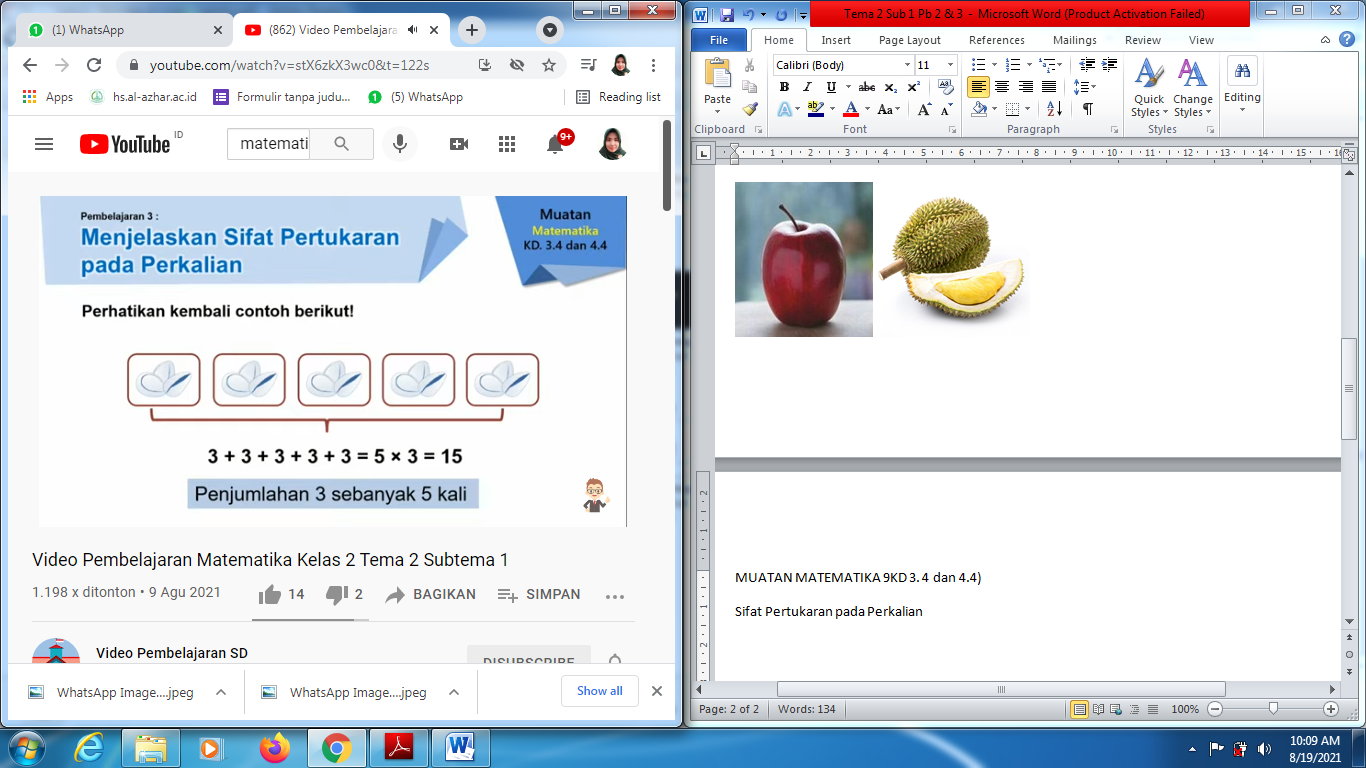Click Show all downloads button
This screenshot has height=768, width=1366.
click(x=600, y=691)
